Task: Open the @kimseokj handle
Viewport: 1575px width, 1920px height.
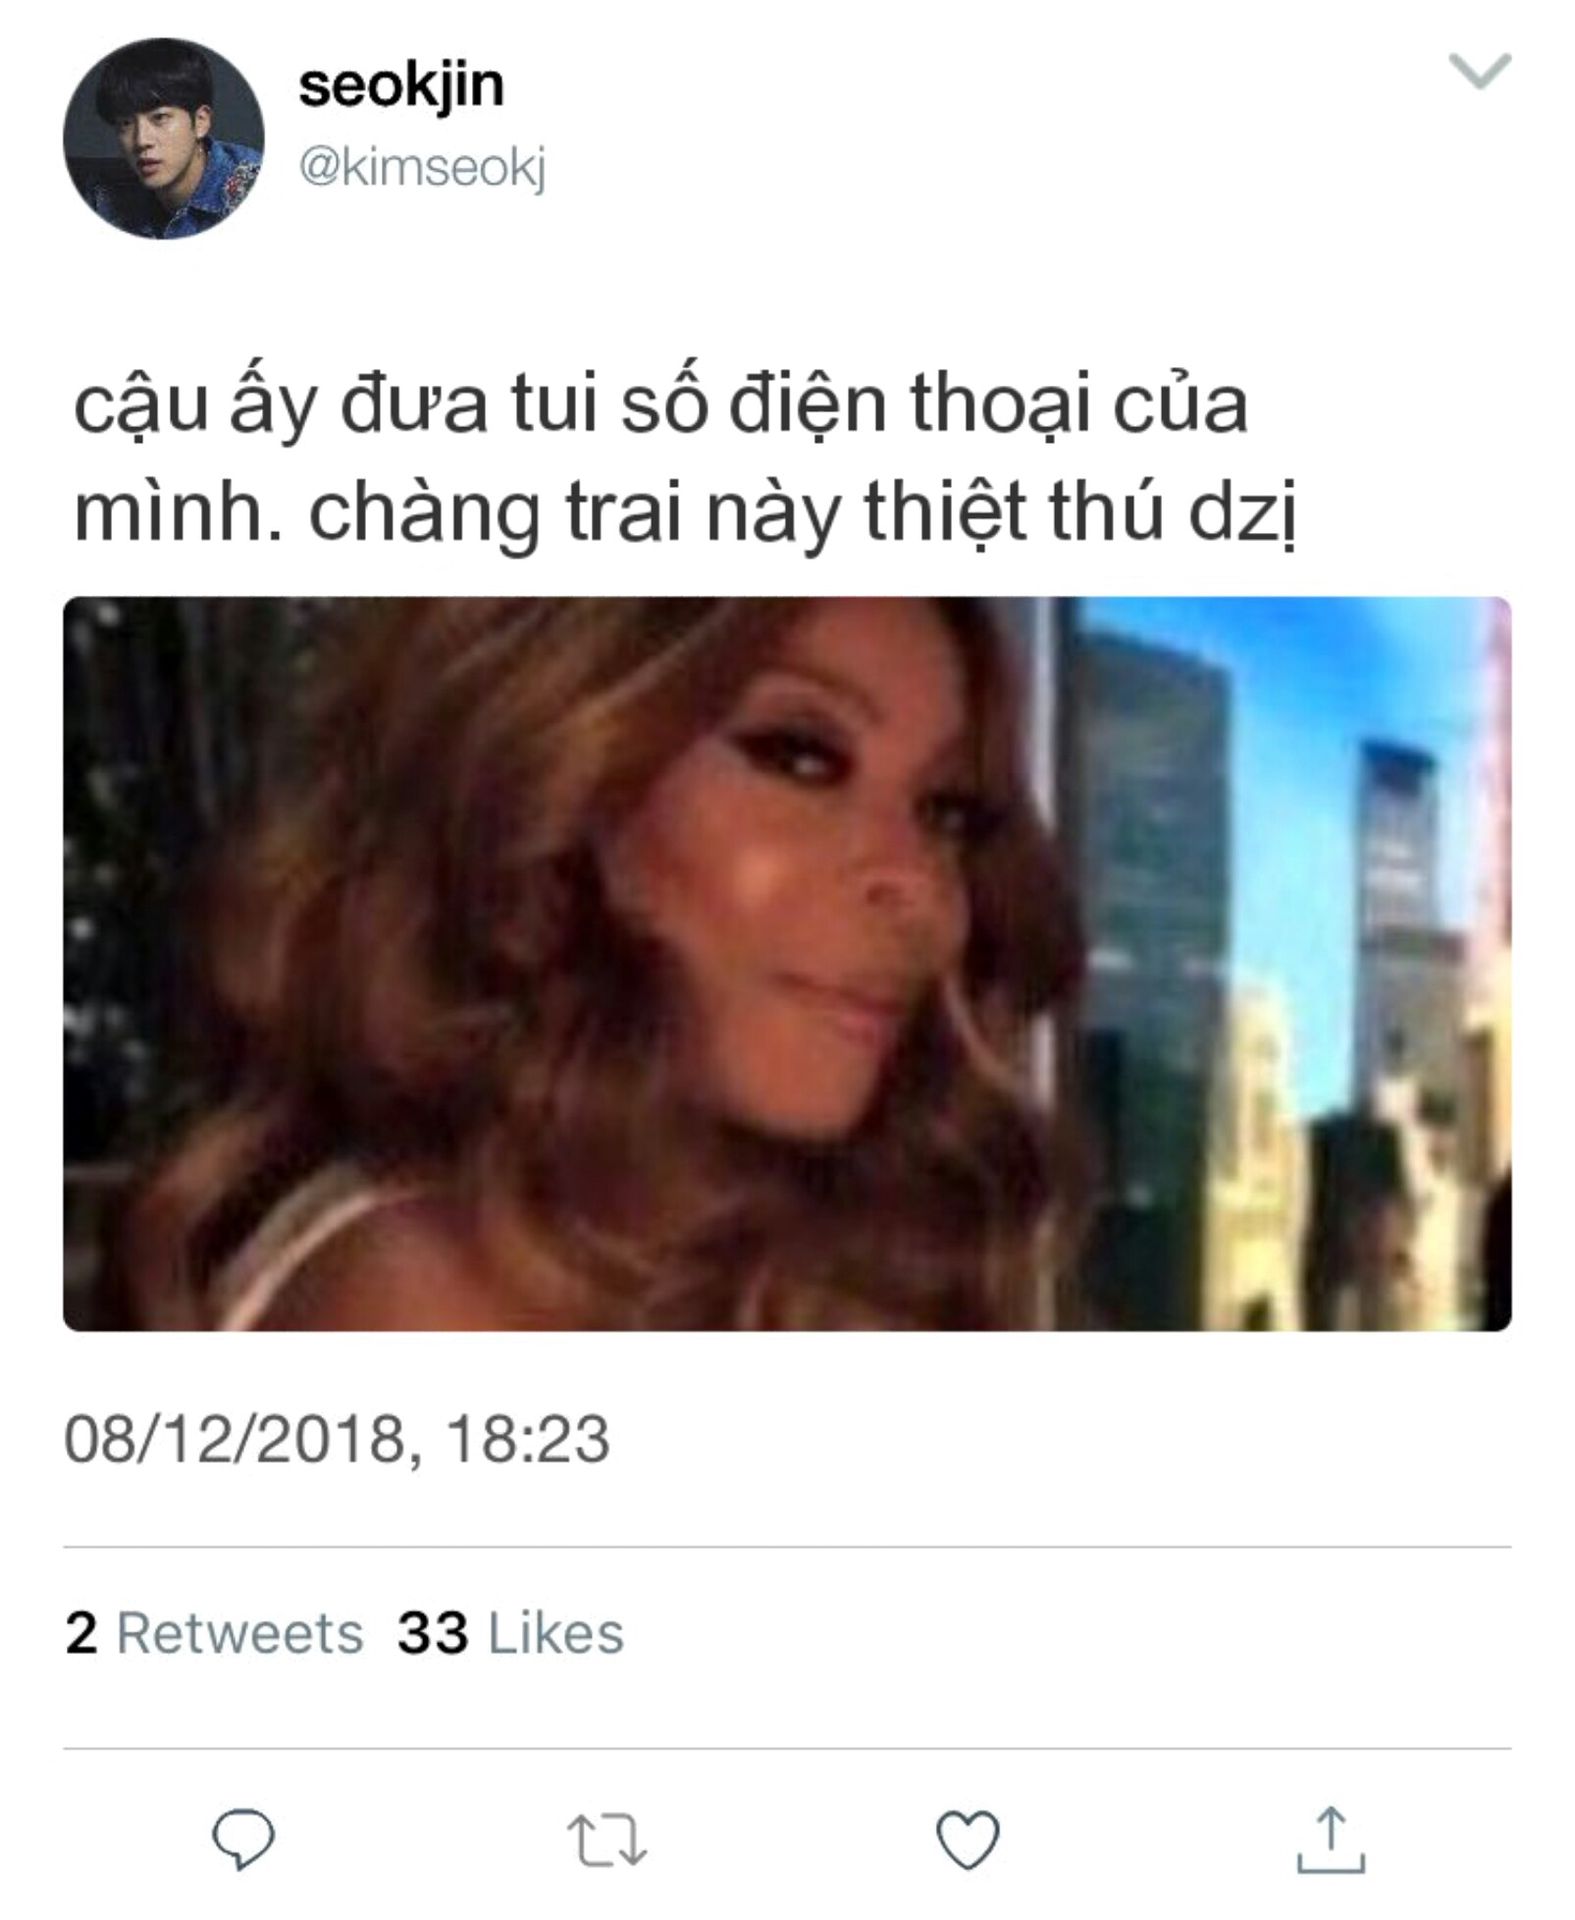Action: tap(422, 169)
